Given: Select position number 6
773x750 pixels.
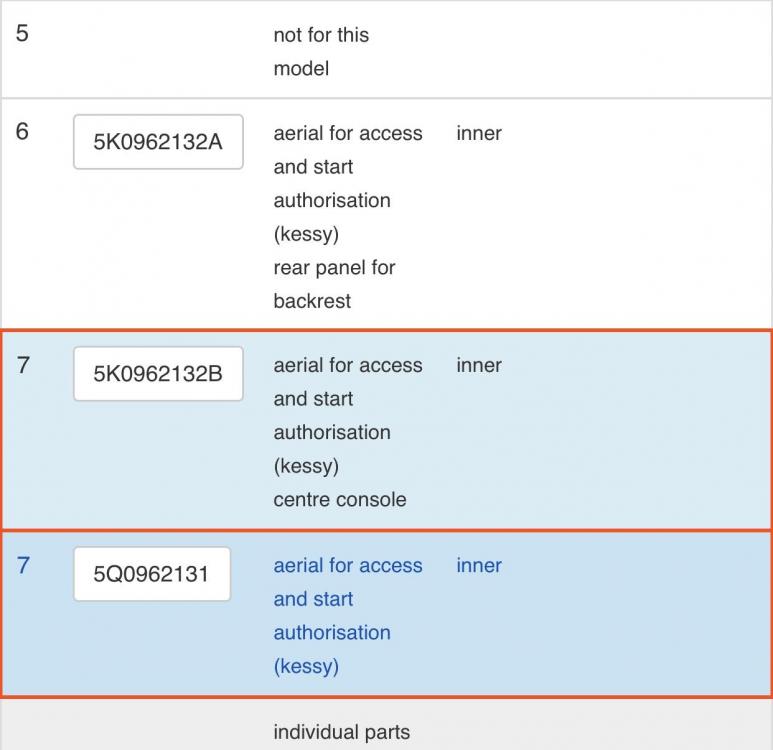Looking at the screenshot, I should click(22, 131).
